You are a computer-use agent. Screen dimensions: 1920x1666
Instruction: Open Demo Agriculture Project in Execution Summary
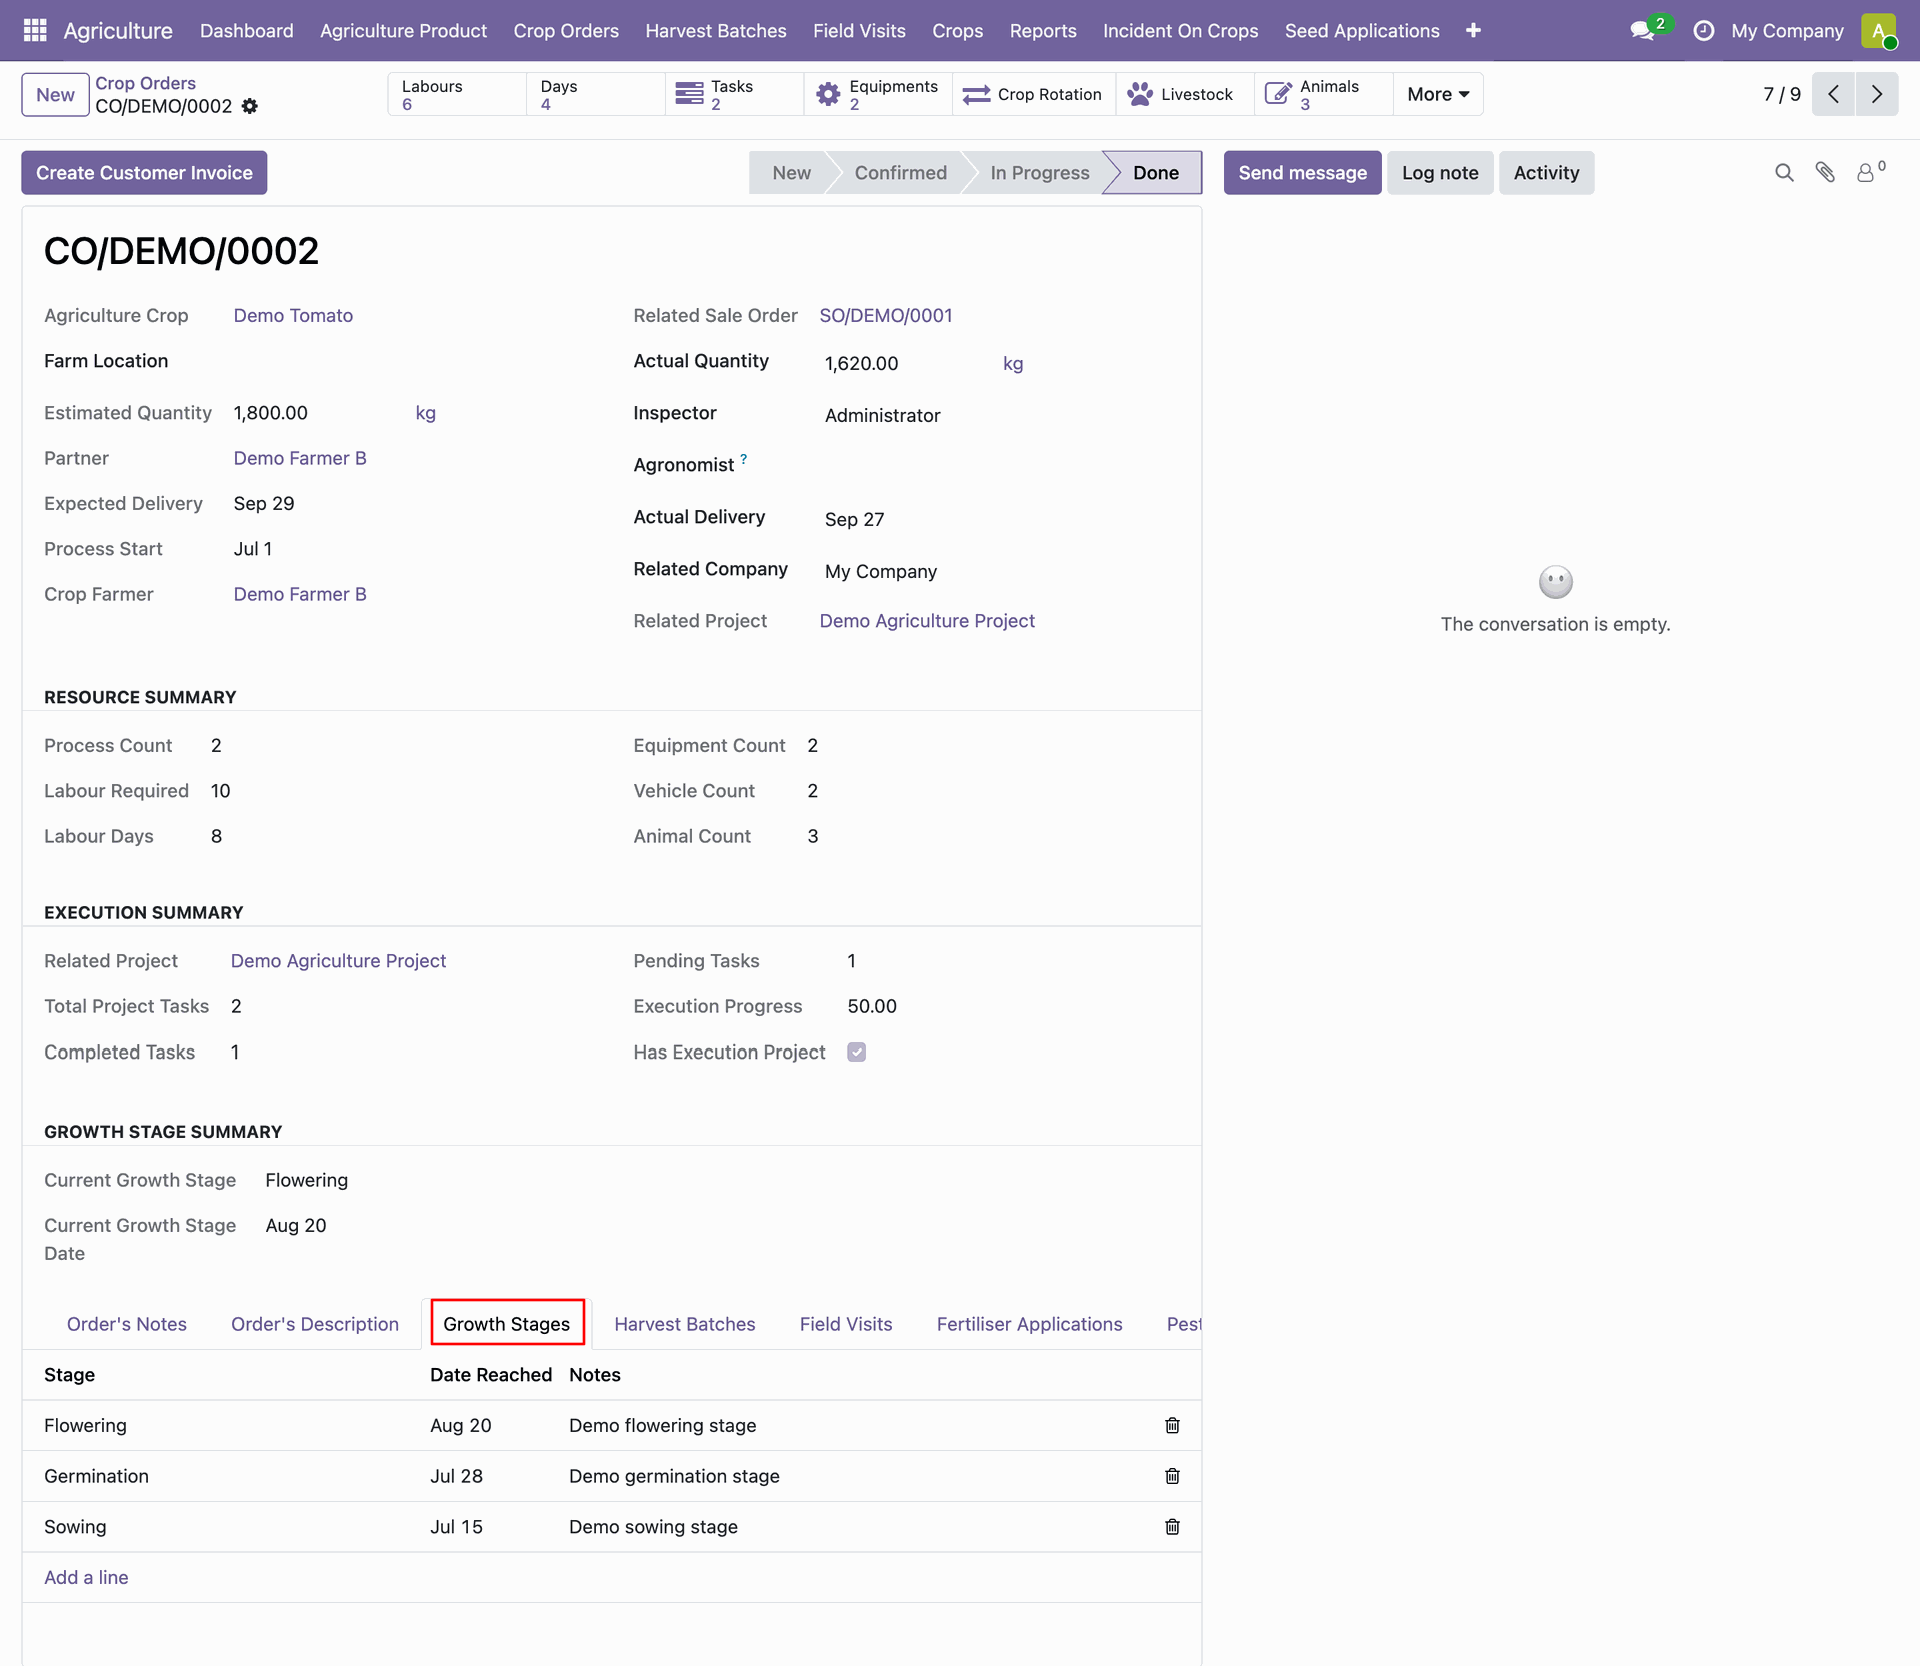click(x=338, y=961)
